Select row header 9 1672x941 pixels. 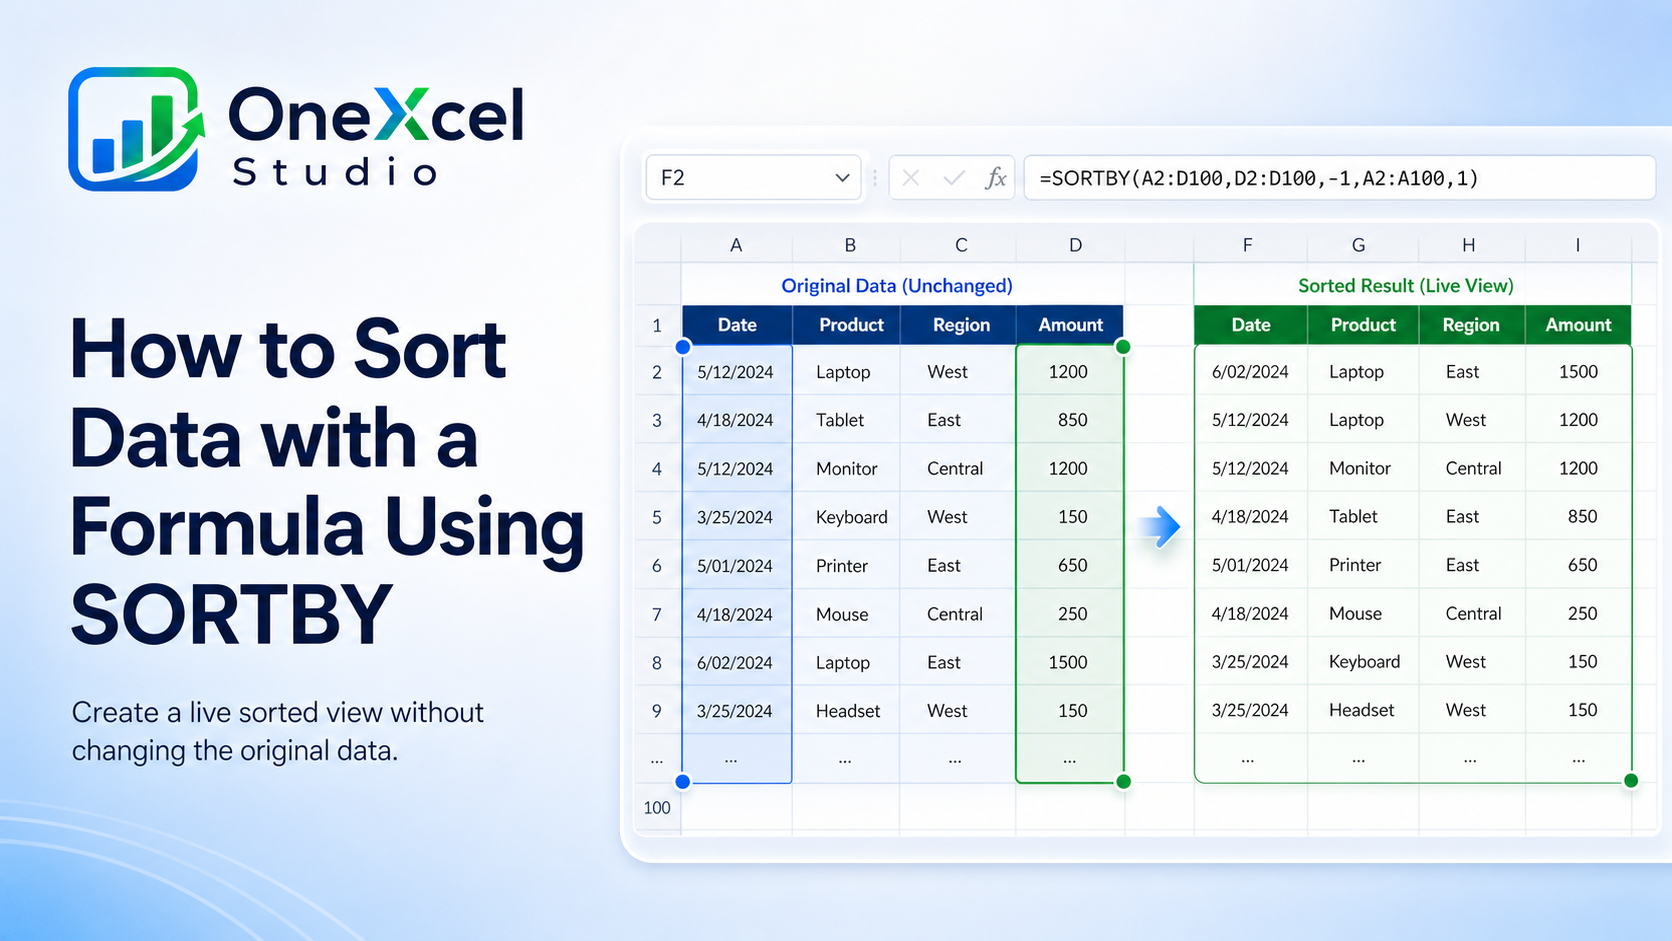(657, 711)
